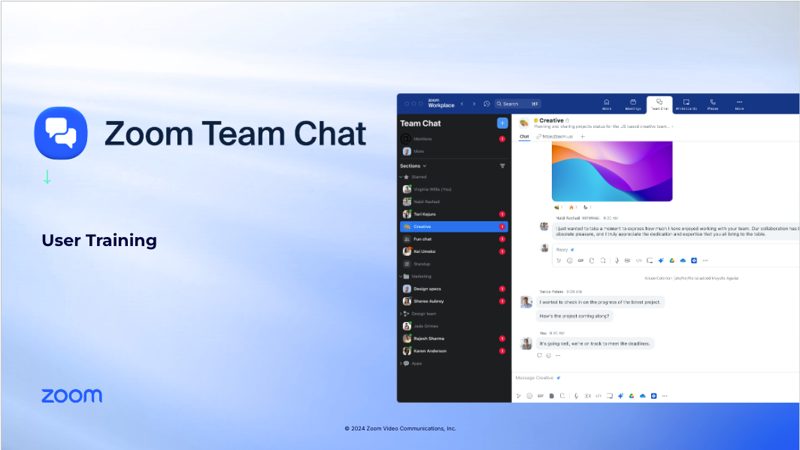
Task: Add reaction emoji under last message
Action: (x=548, y=356)
